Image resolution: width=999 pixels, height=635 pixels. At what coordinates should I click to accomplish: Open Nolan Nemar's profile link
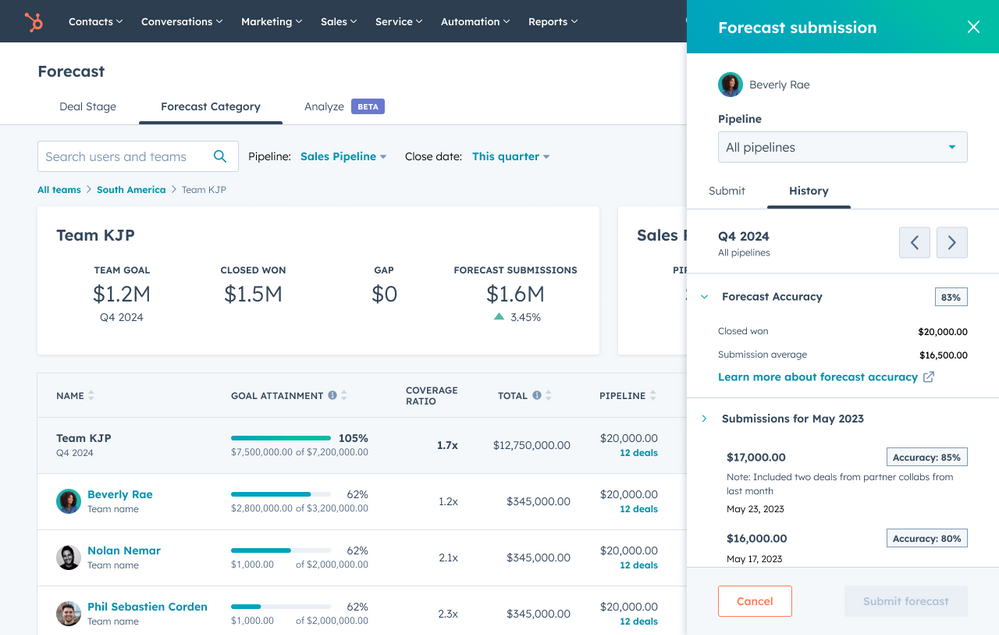pyautogui.click(x=124, y=550)
